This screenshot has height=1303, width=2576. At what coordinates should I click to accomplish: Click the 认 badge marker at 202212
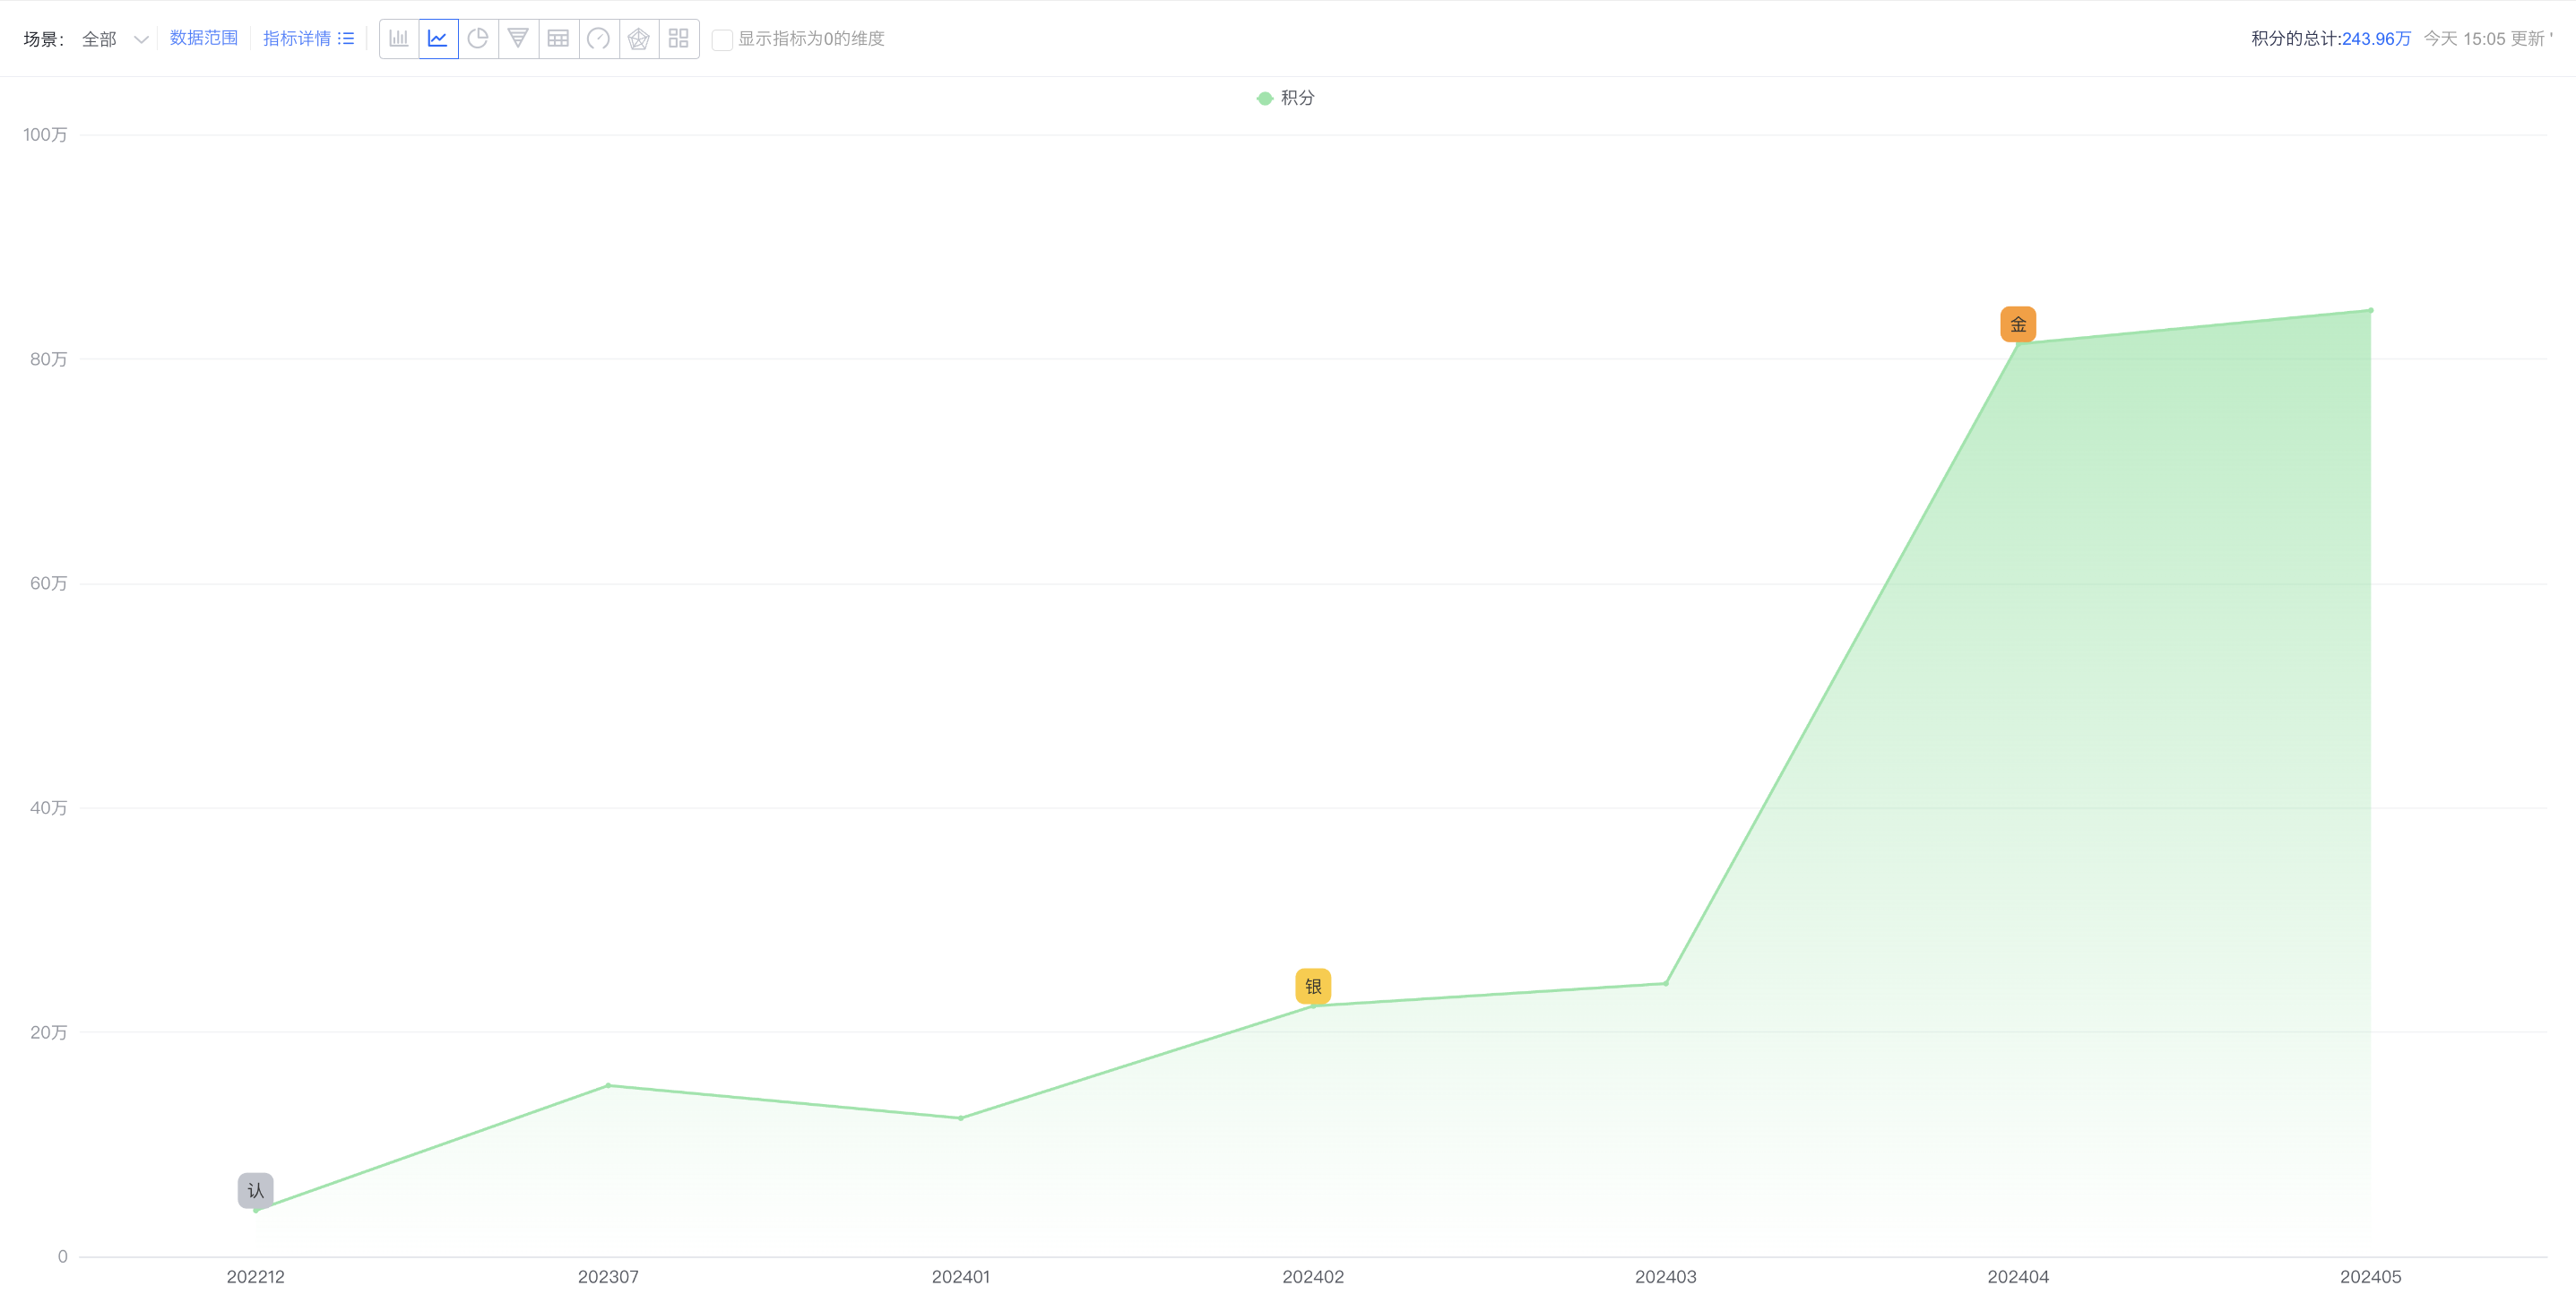pos(255,1190)
